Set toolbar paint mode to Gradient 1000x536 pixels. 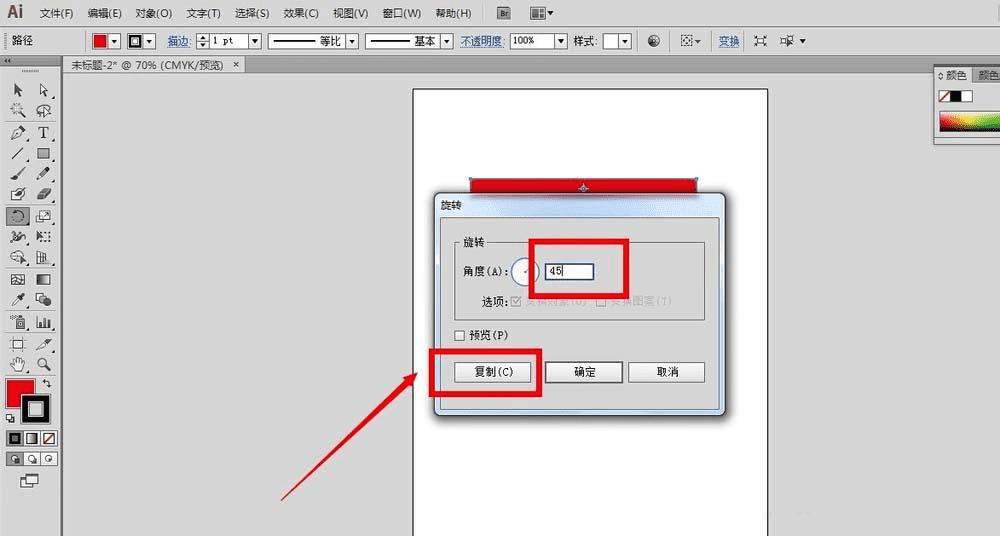[x=31, y=438]
